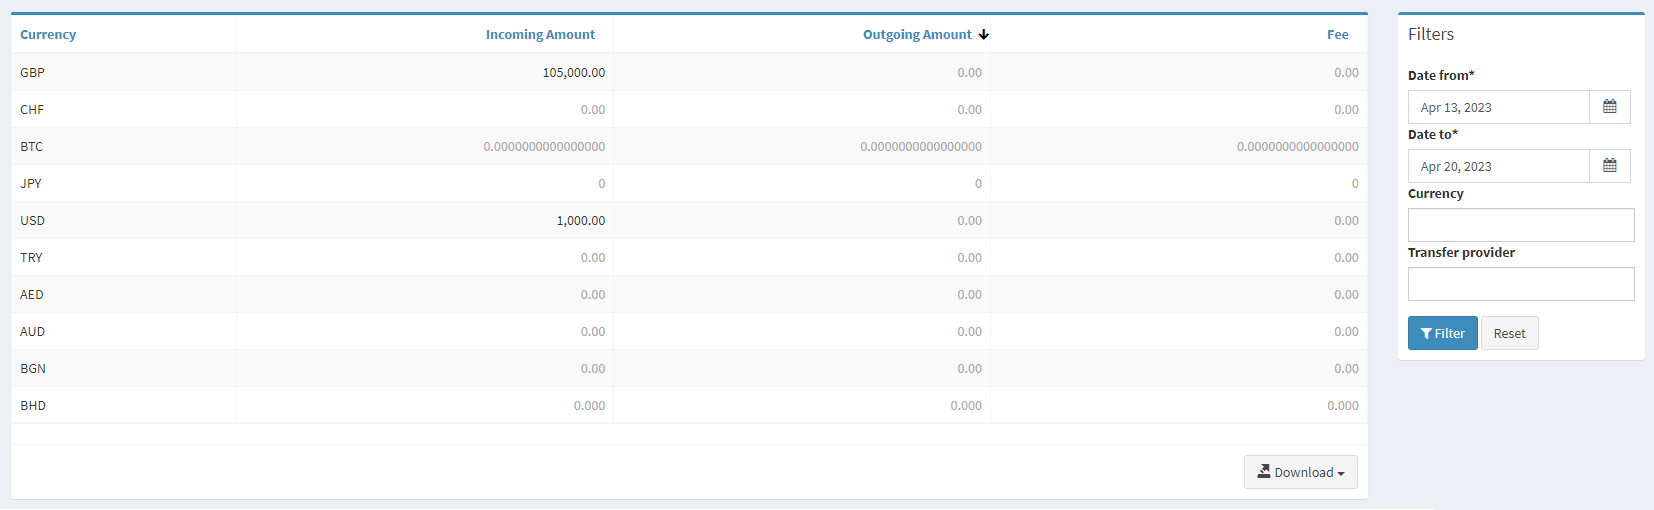1654x510 pixels.
Task: Open the Currency filter field
Action: pos(1520,225)
